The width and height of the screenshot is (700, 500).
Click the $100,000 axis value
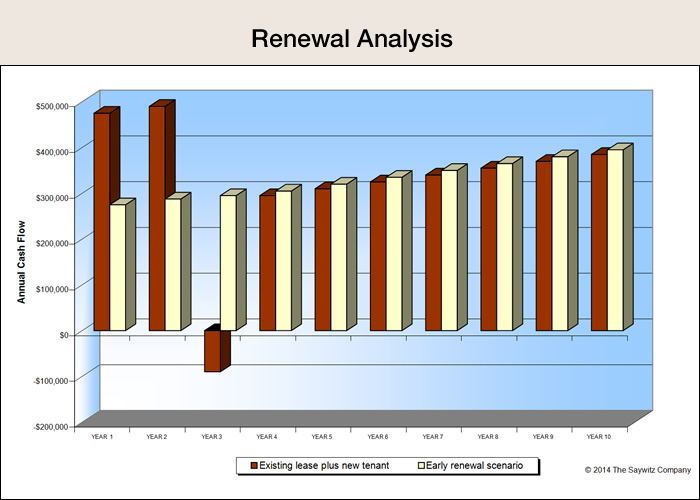click(52, 289)
